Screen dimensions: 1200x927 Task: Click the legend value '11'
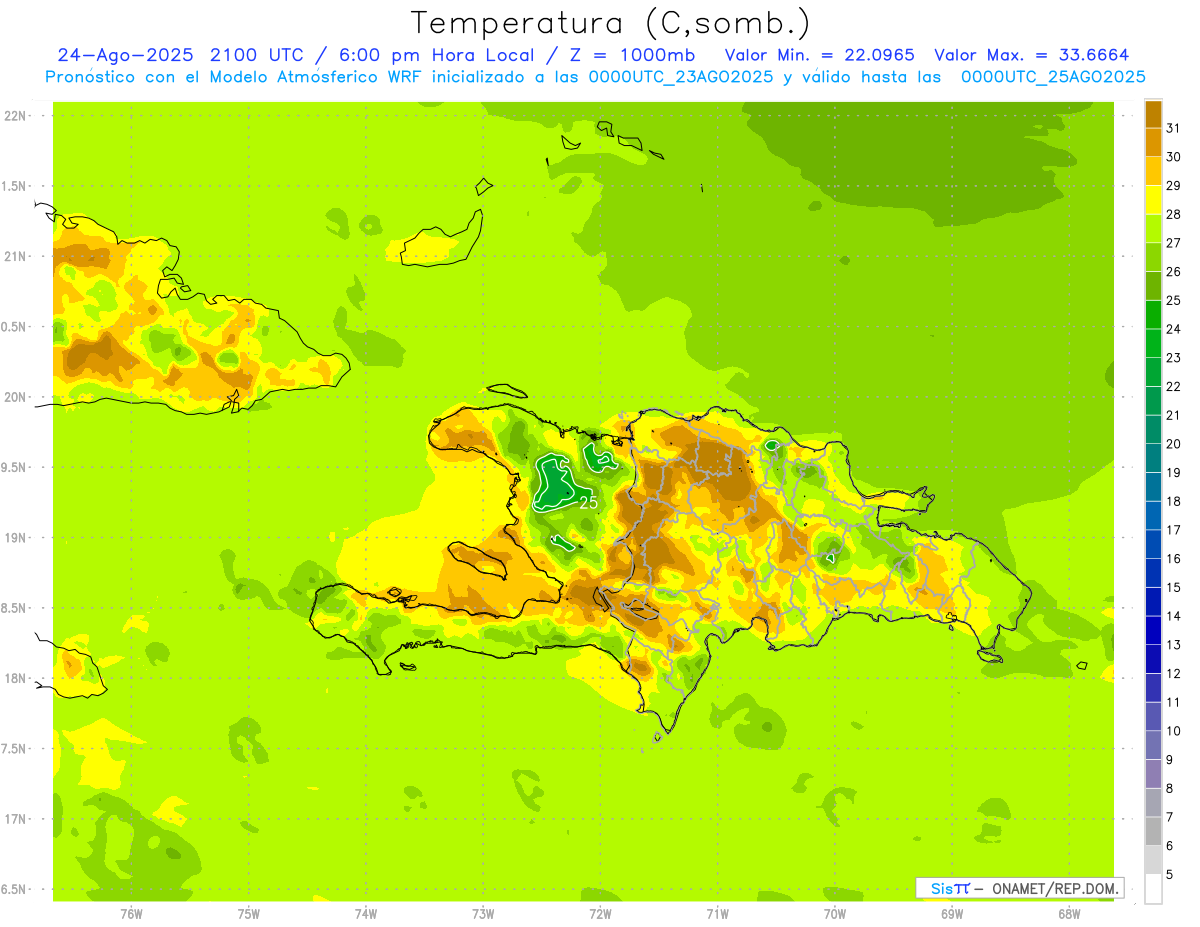pos(1173,702)
